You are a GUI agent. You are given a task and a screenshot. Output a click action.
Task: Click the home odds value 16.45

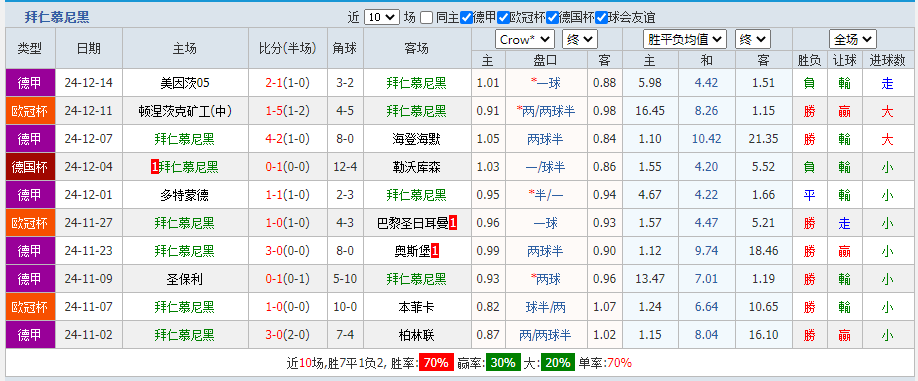pos(649,111)
